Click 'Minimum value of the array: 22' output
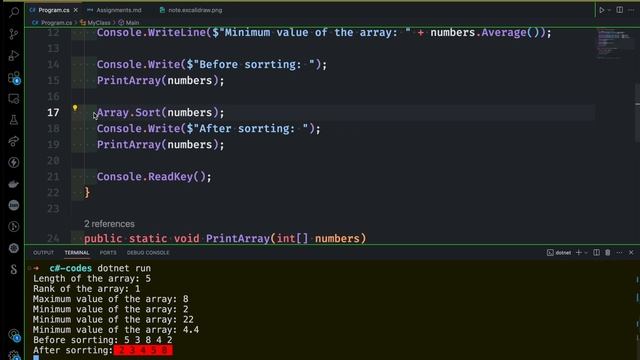The image size is (640, 360). point(113,319)
